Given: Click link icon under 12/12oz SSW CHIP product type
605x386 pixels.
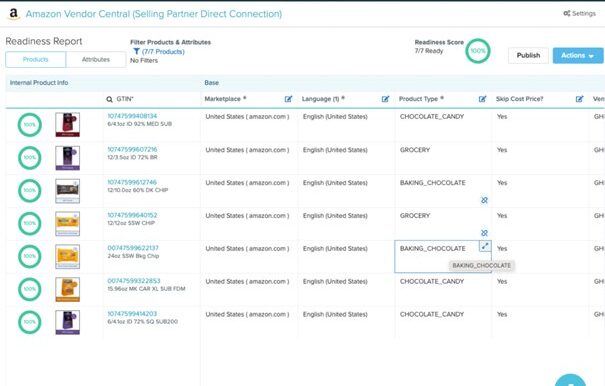Looking at the screenshot, I should [484, 233].
